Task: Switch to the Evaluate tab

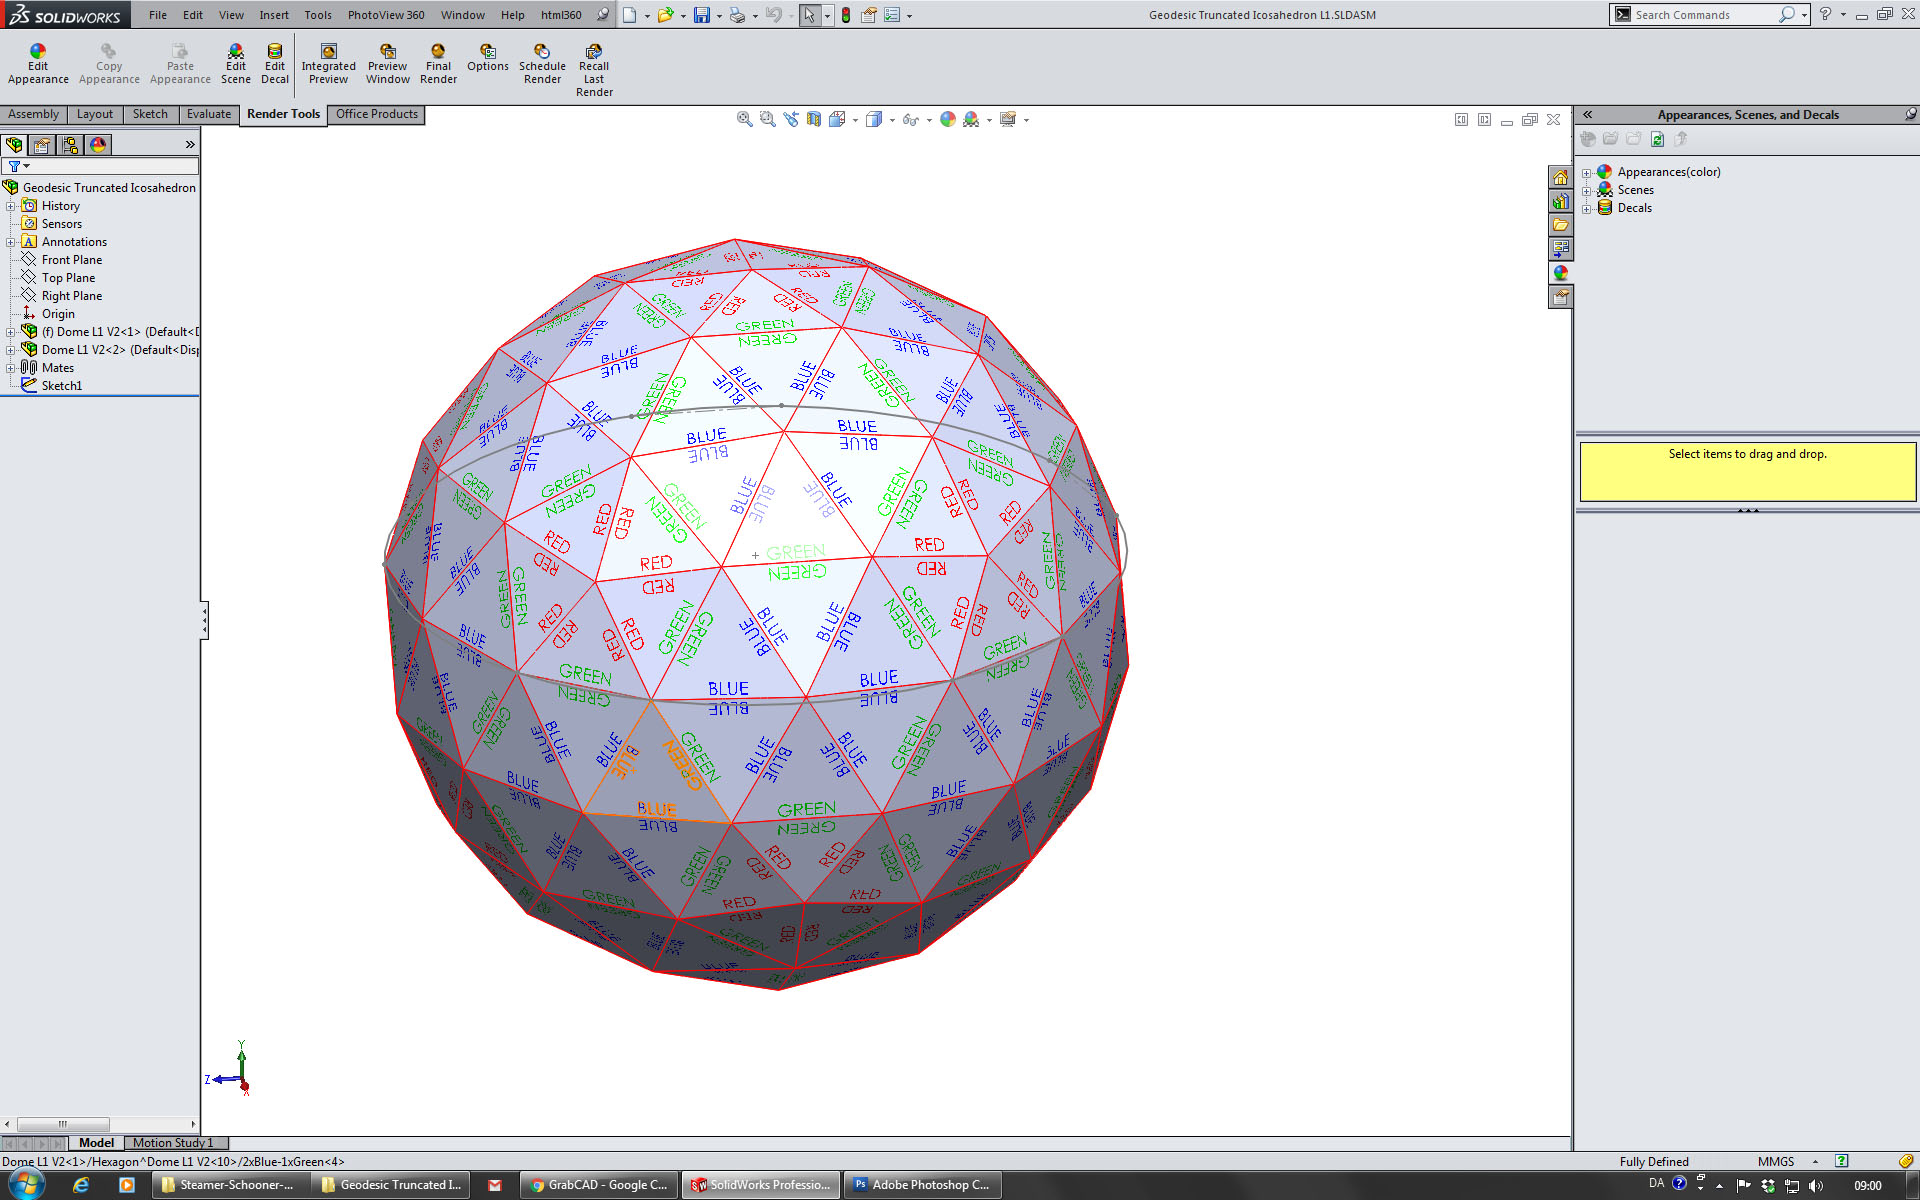Action: [x=208, y=114]
